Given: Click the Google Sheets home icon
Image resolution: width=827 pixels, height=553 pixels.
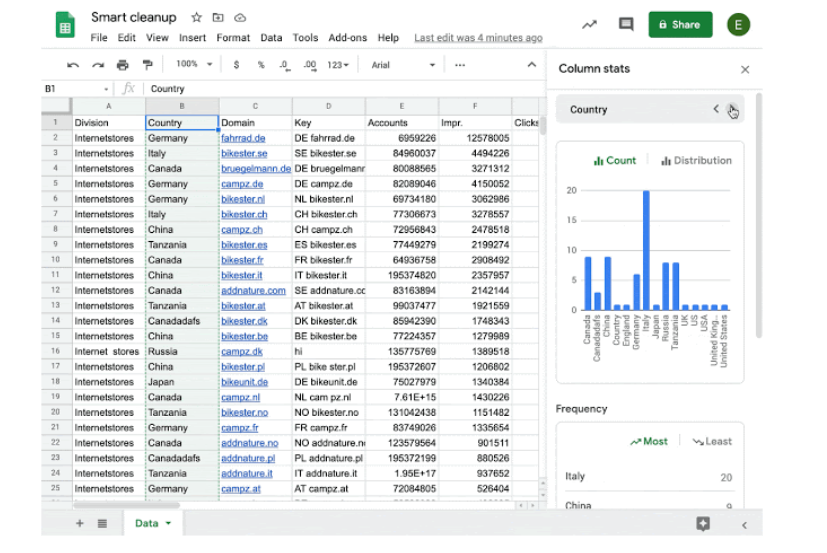Looking at the screenshot, I should coord(65,25).
